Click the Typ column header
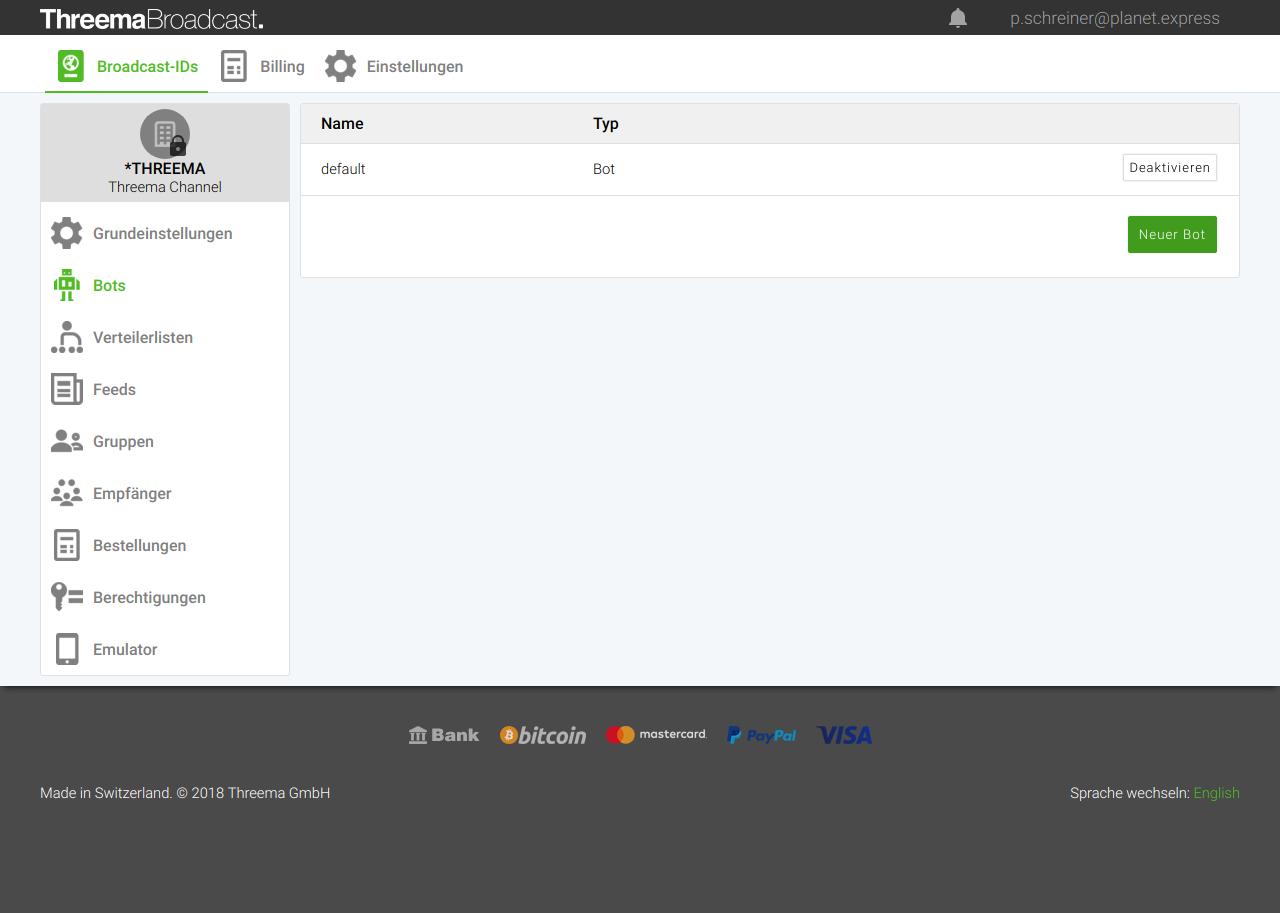 coord(606,123)
